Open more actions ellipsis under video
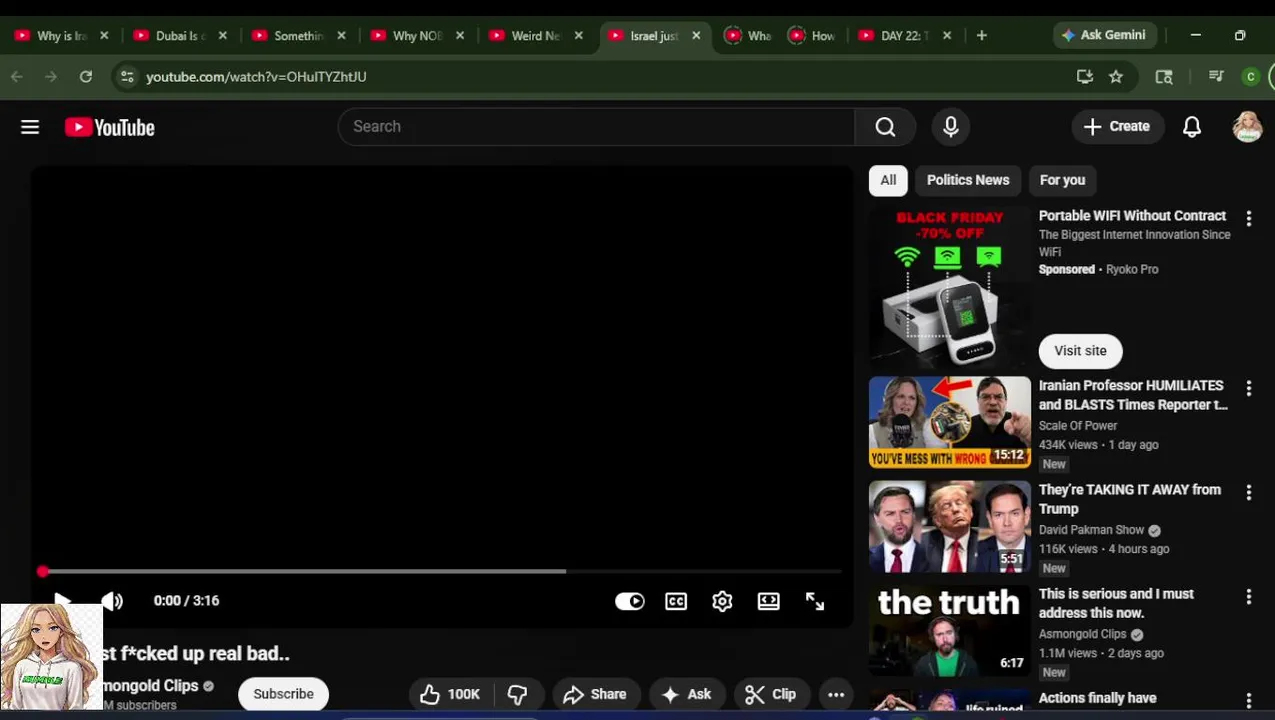This screenshot has height=720, width=1275. (836, 694)
